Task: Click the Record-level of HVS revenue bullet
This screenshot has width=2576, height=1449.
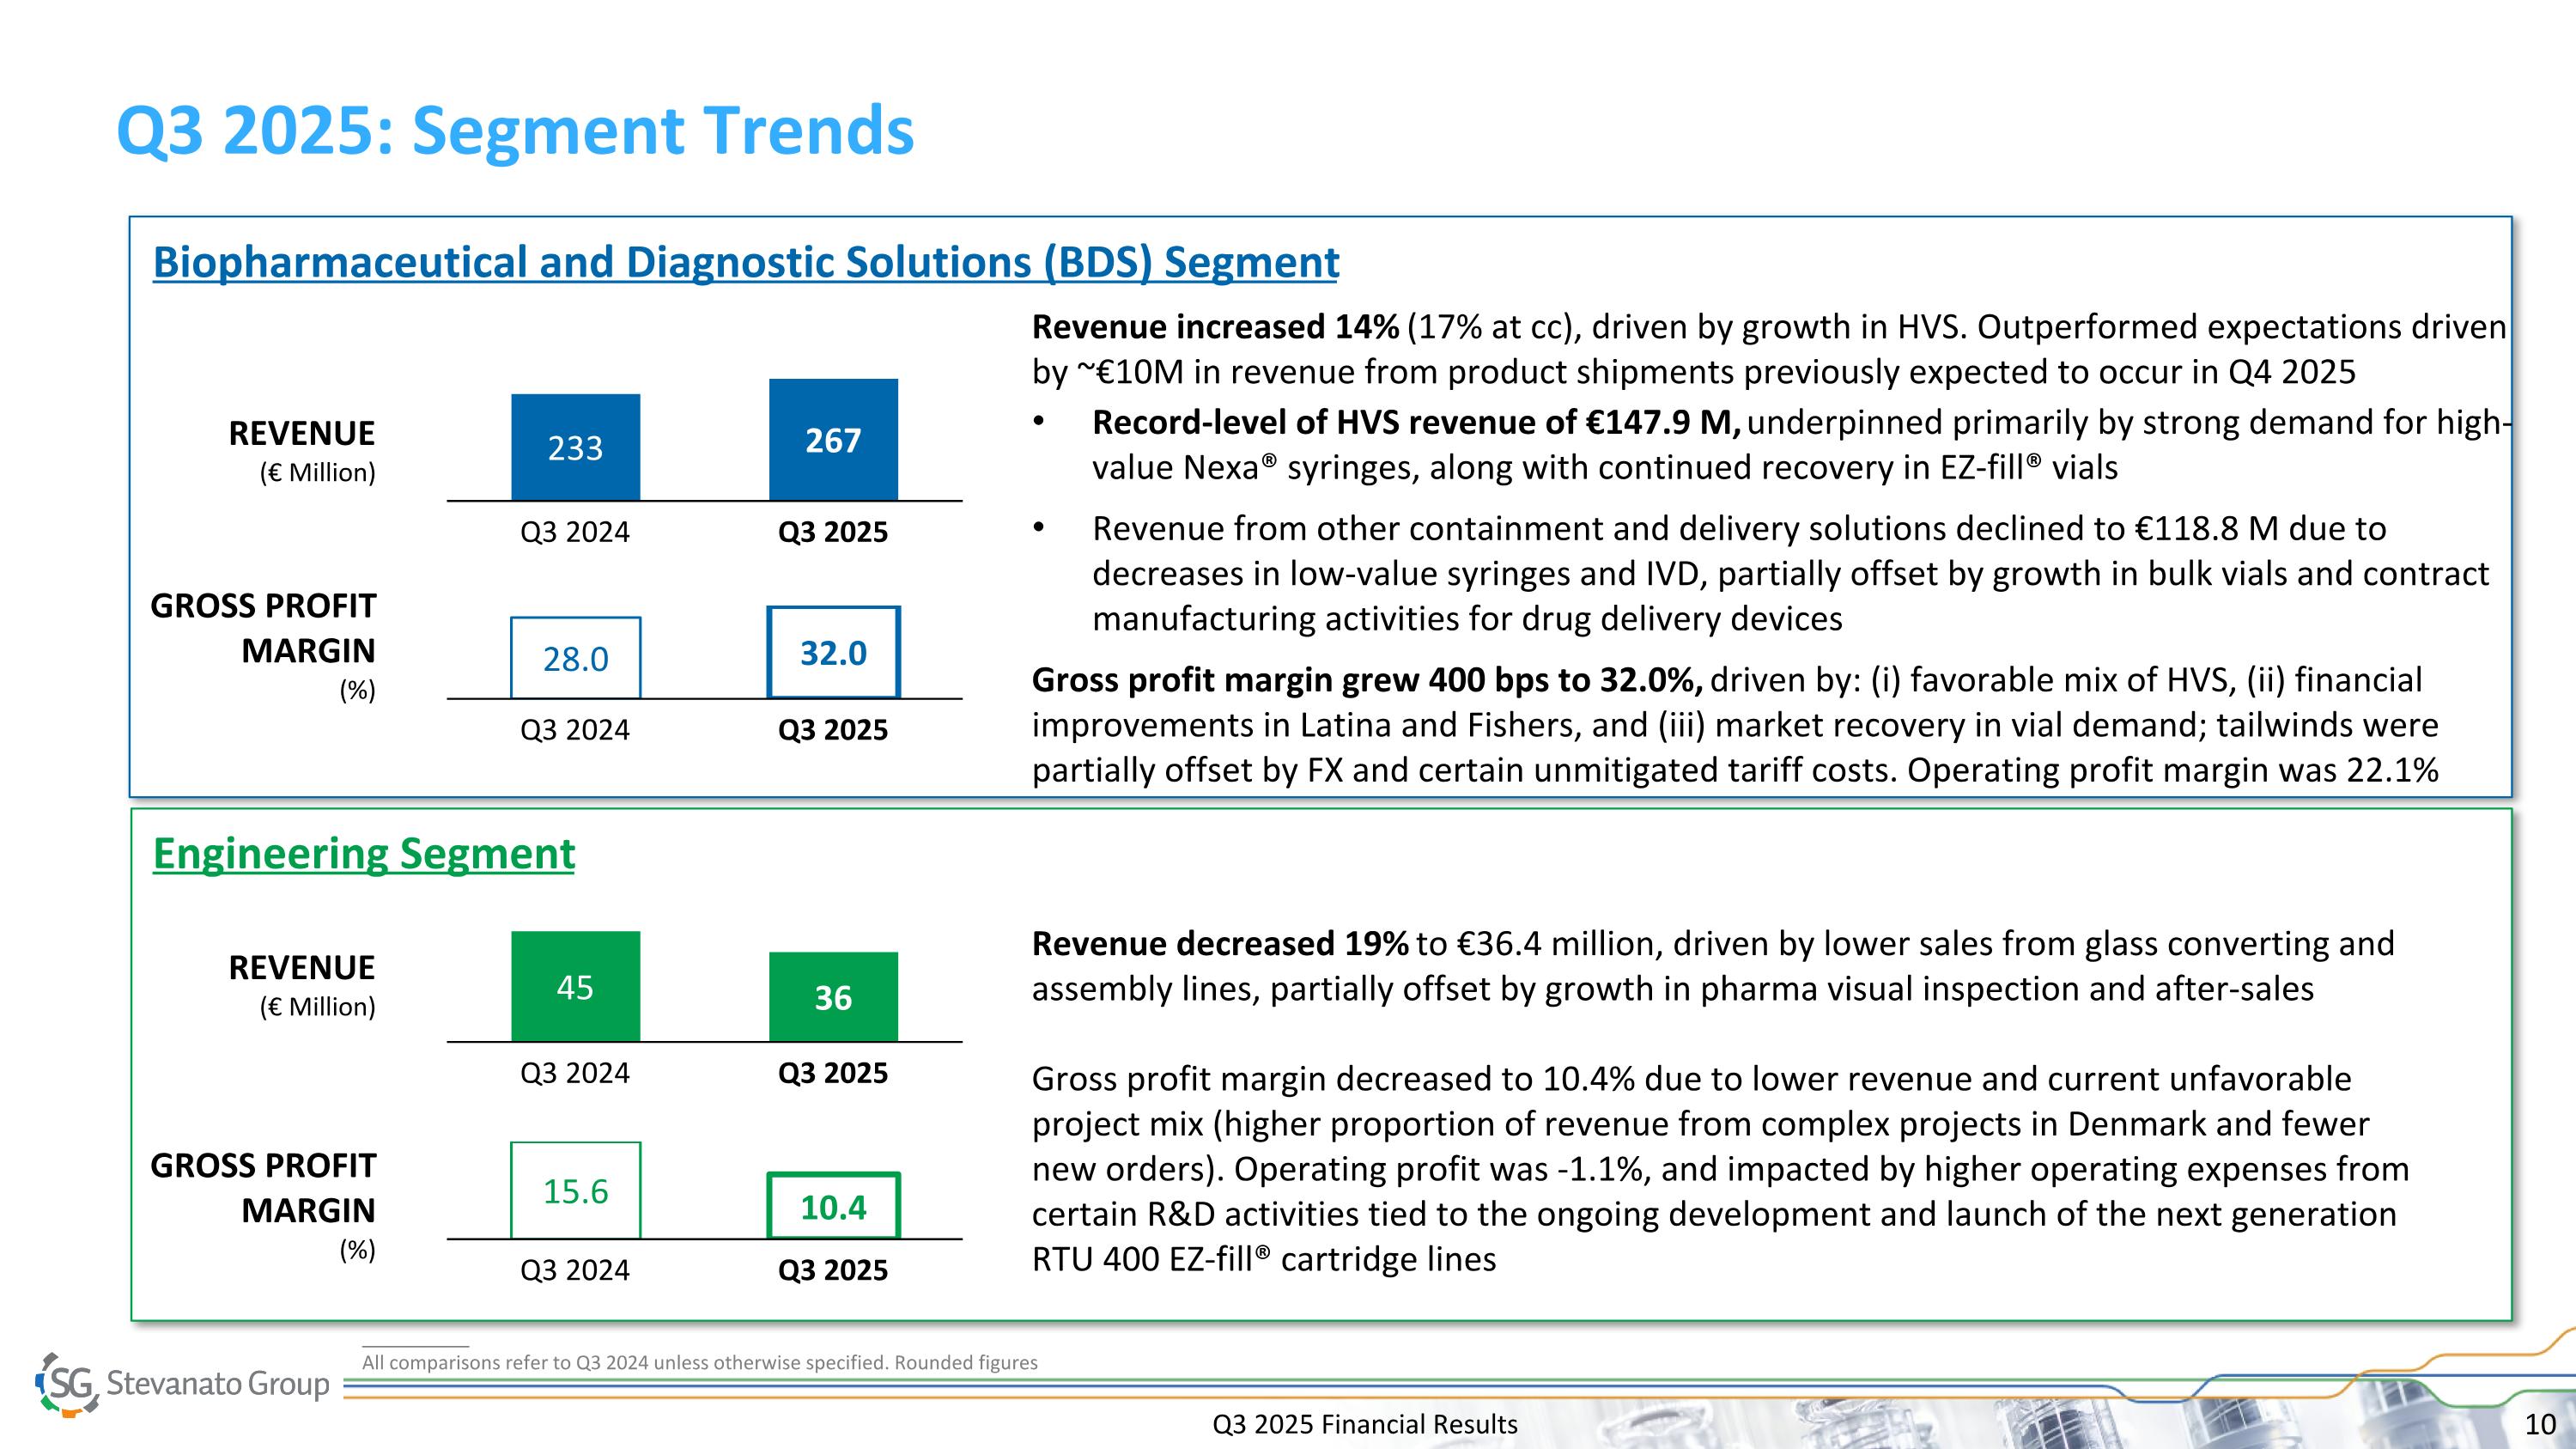Action: click(x=1415, y=423)
